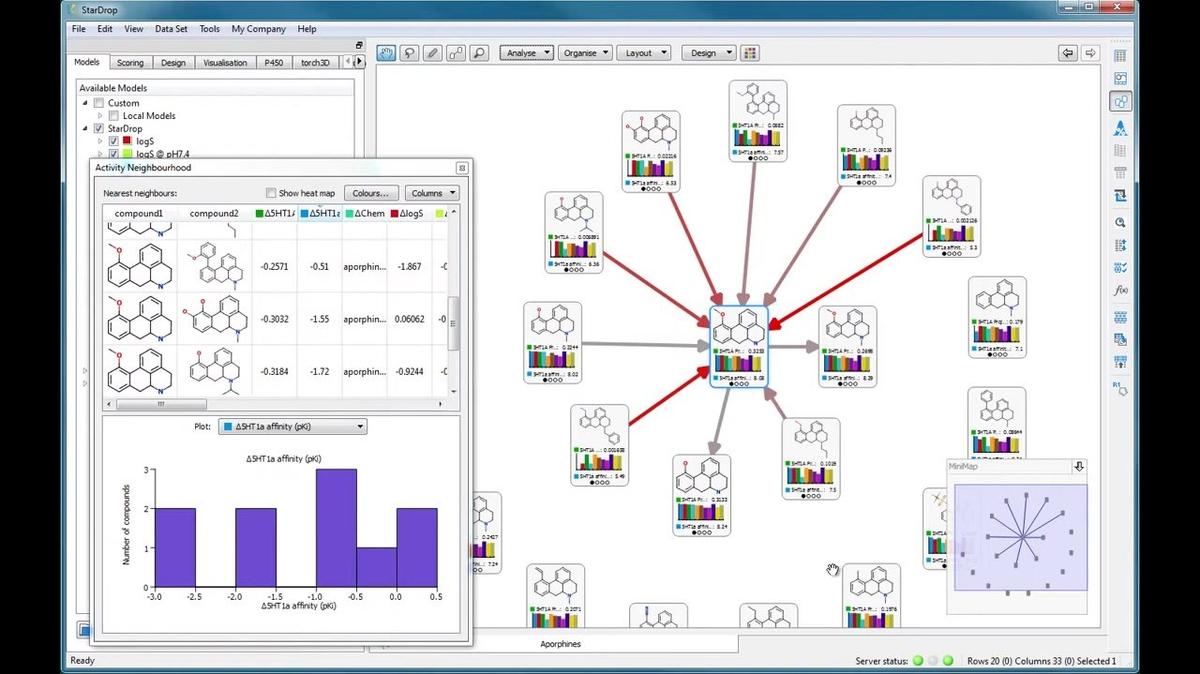Screen dimensions: 1200x674
Task: Click the Colours... button
Action: click(x=371, y=192)
